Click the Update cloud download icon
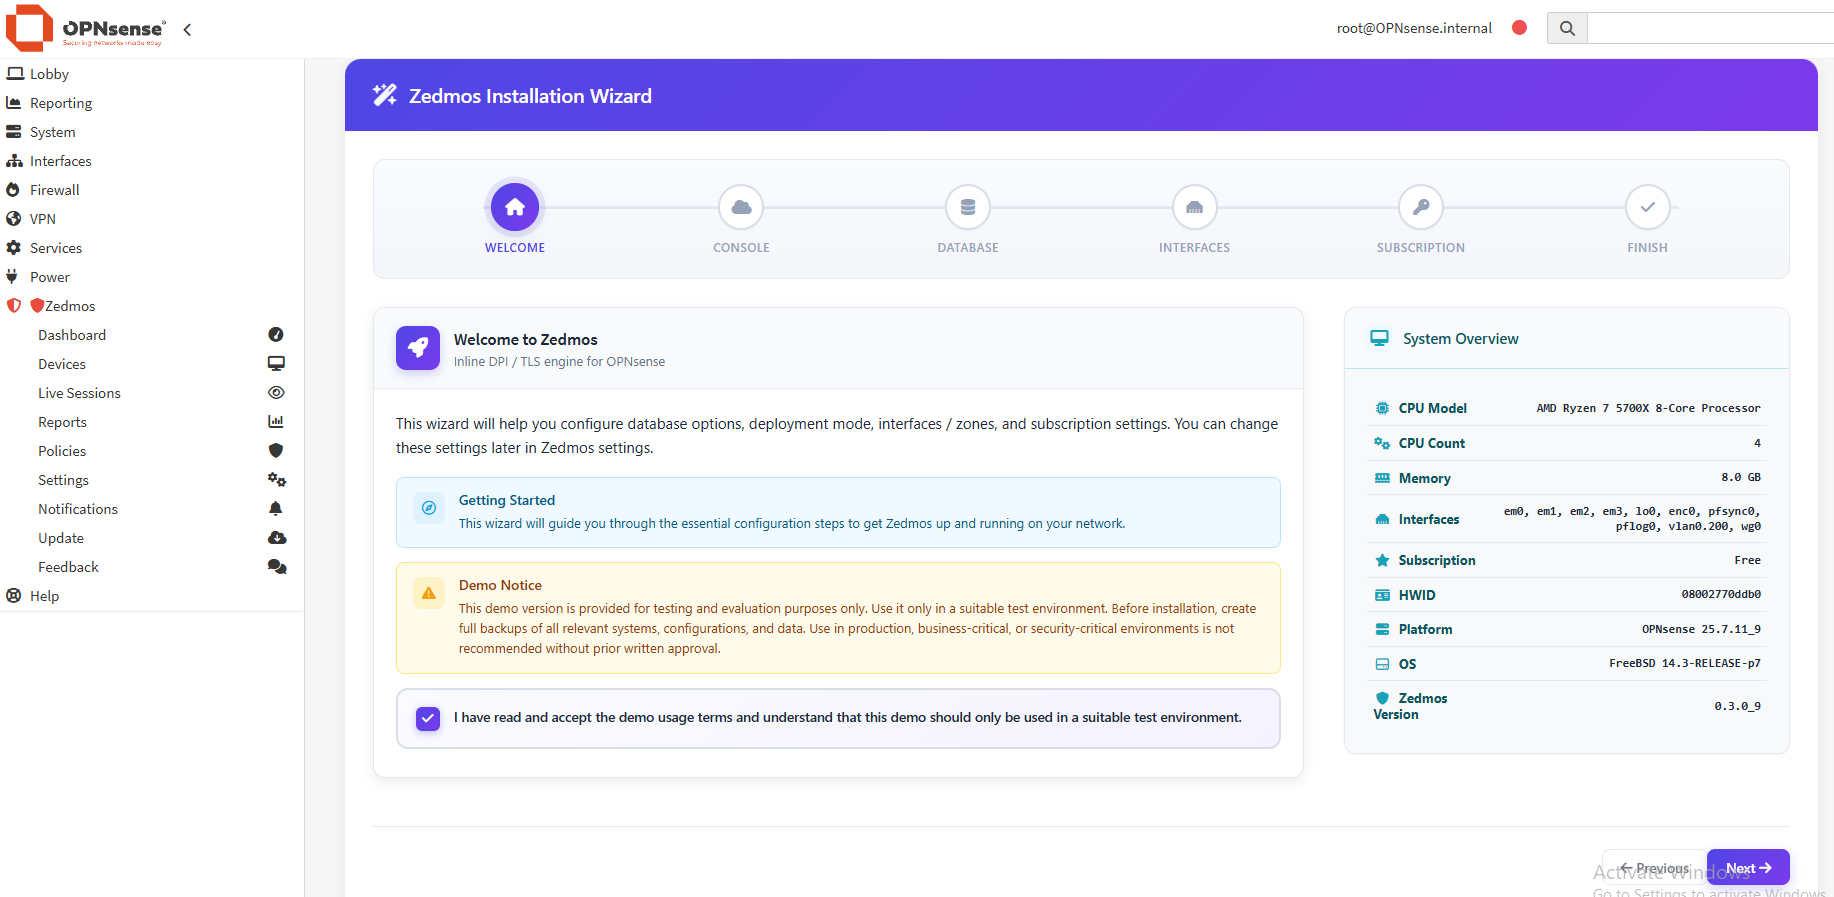 (x=277, y=537)
